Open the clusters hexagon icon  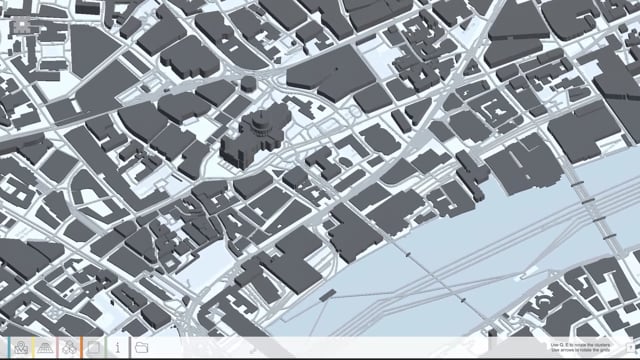69,348
